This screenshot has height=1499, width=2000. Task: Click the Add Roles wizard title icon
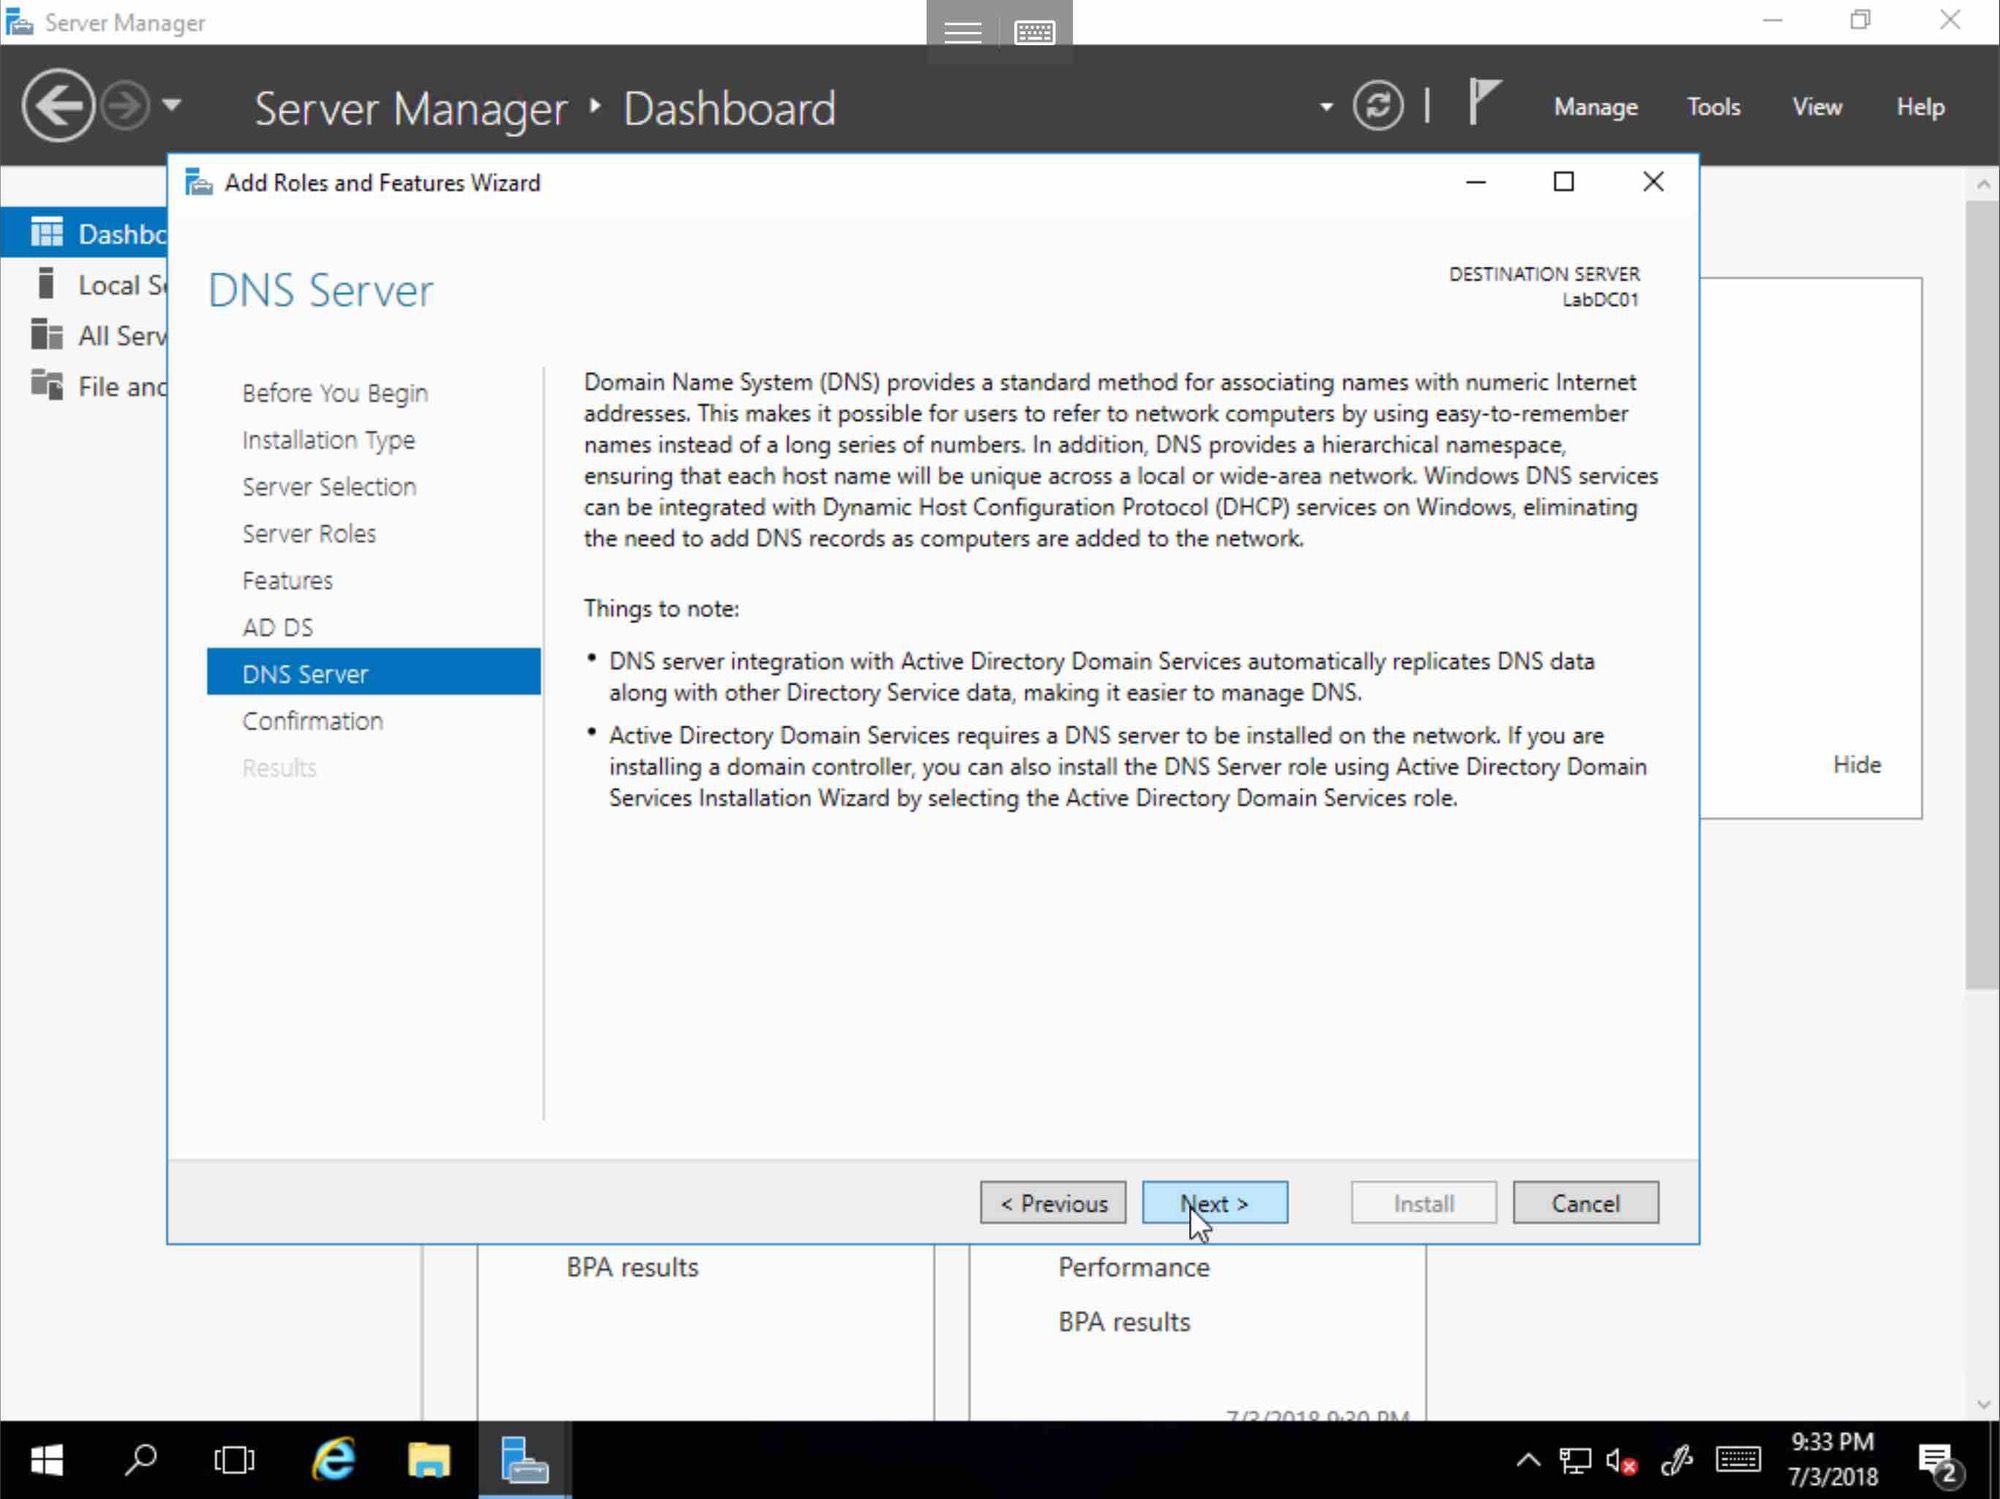[x=199, y=182]
